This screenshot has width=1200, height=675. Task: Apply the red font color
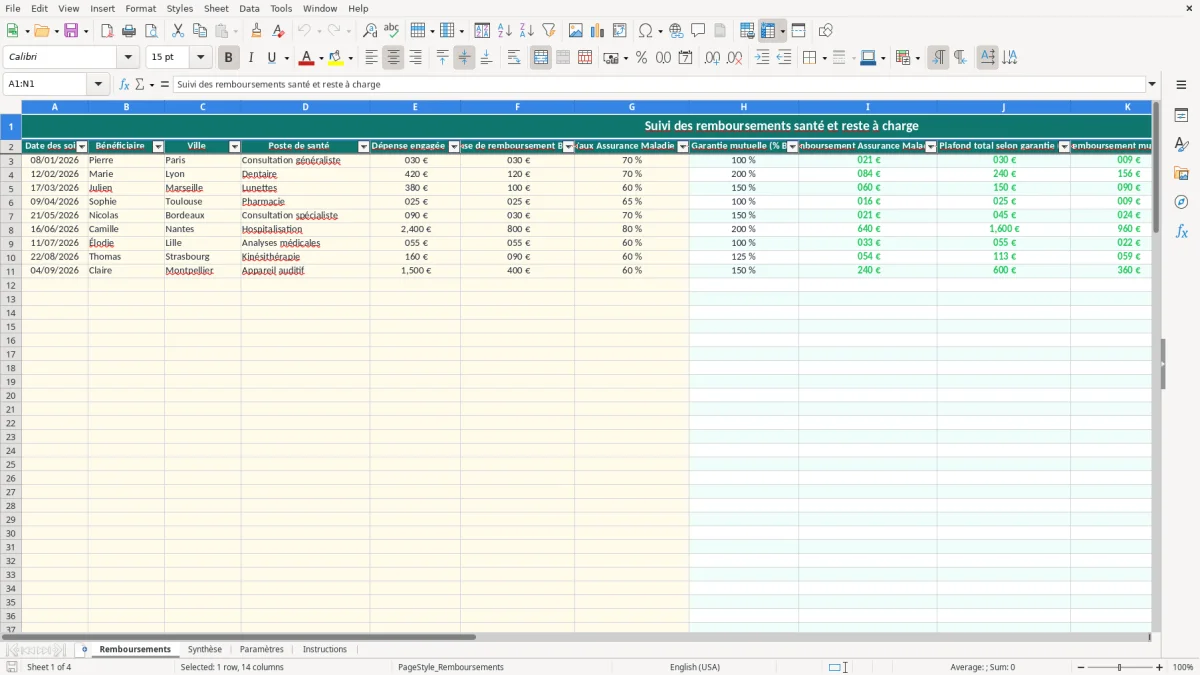(x=307, y=58)
